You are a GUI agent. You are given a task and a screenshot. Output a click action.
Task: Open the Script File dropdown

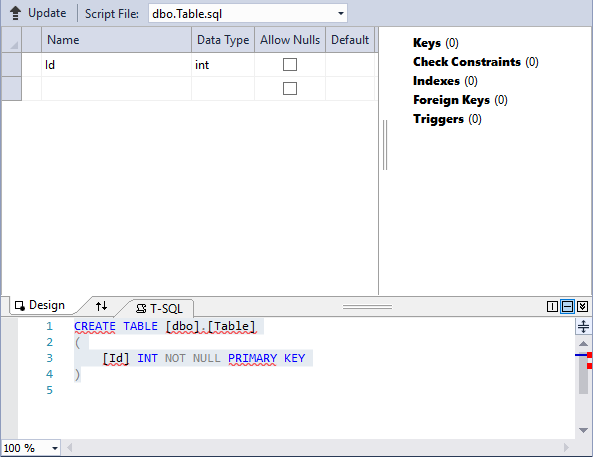click(x=341, y=14)
